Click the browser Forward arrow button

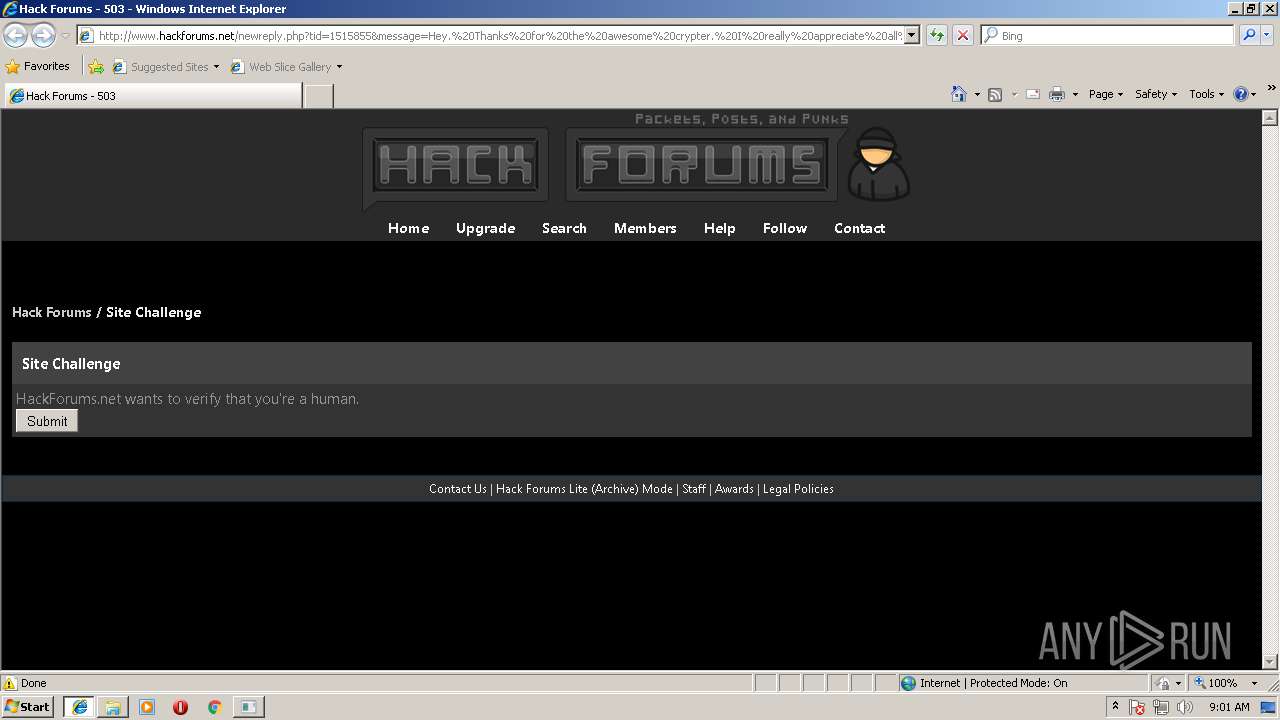click(x=43, y=35)
